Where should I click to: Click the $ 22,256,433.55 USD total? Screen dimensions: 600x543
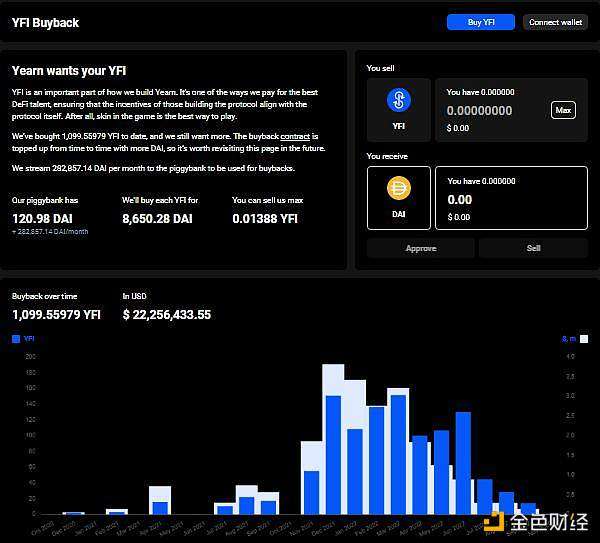pos(167,315)
